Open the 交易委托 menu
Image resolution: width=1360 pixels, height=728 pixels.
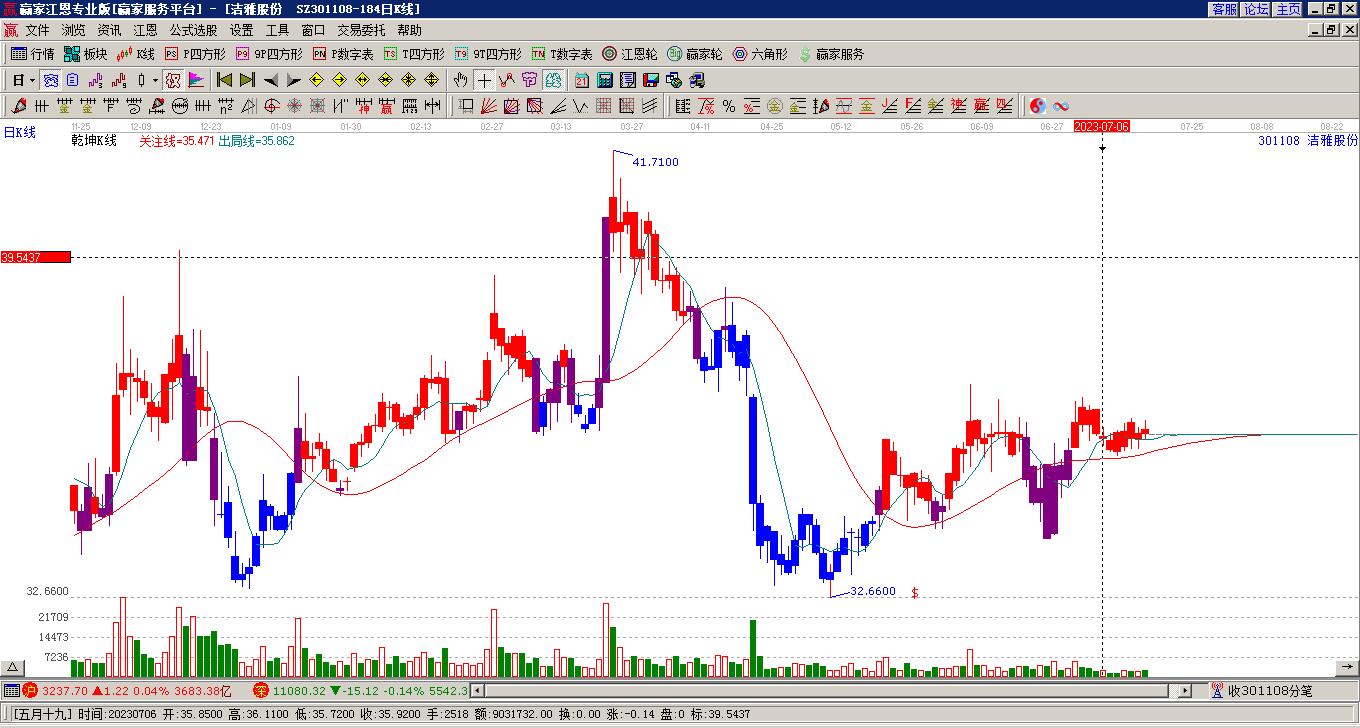tap(361, 31)
